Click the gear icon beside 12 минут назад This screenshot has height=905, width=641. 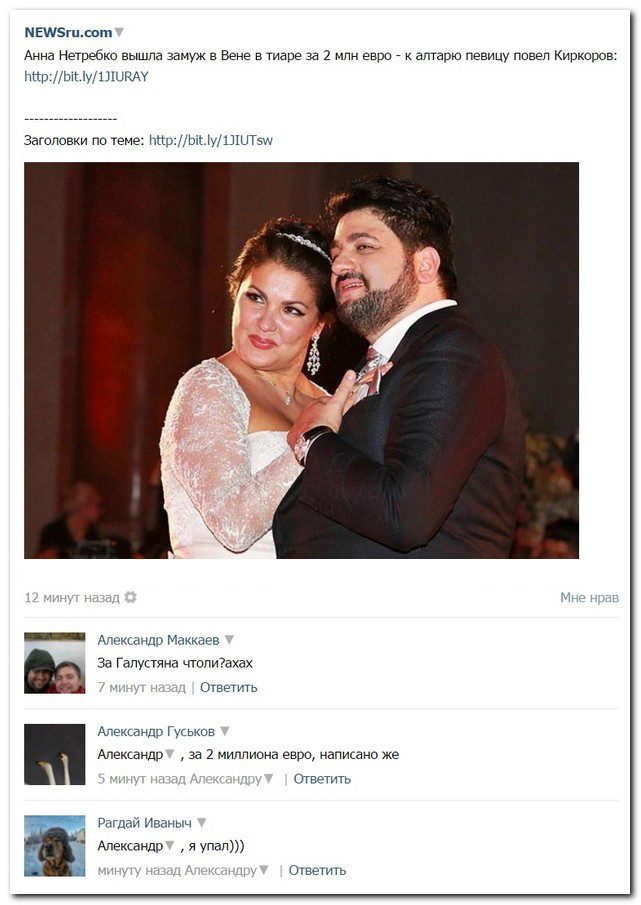[131, 597]
